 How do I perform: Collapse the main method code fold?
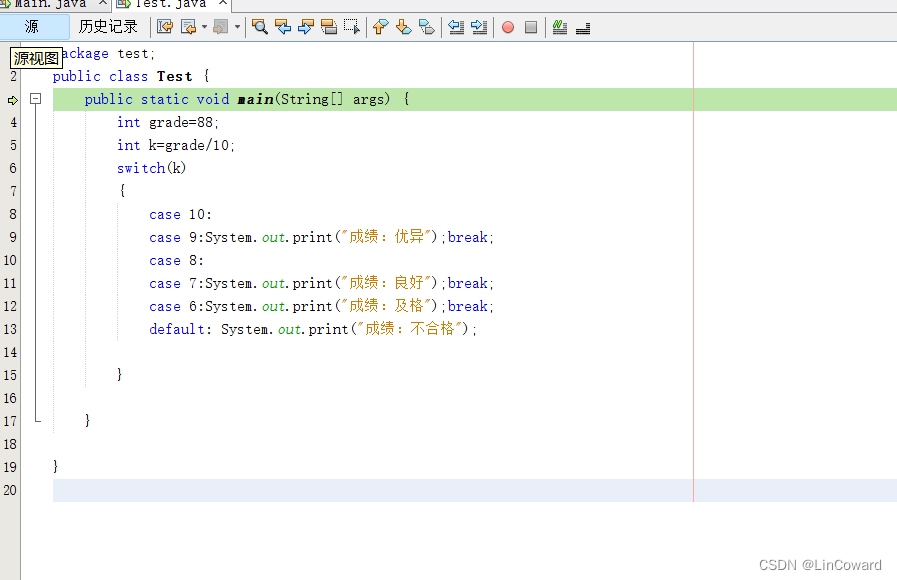[x=35, y=99]
